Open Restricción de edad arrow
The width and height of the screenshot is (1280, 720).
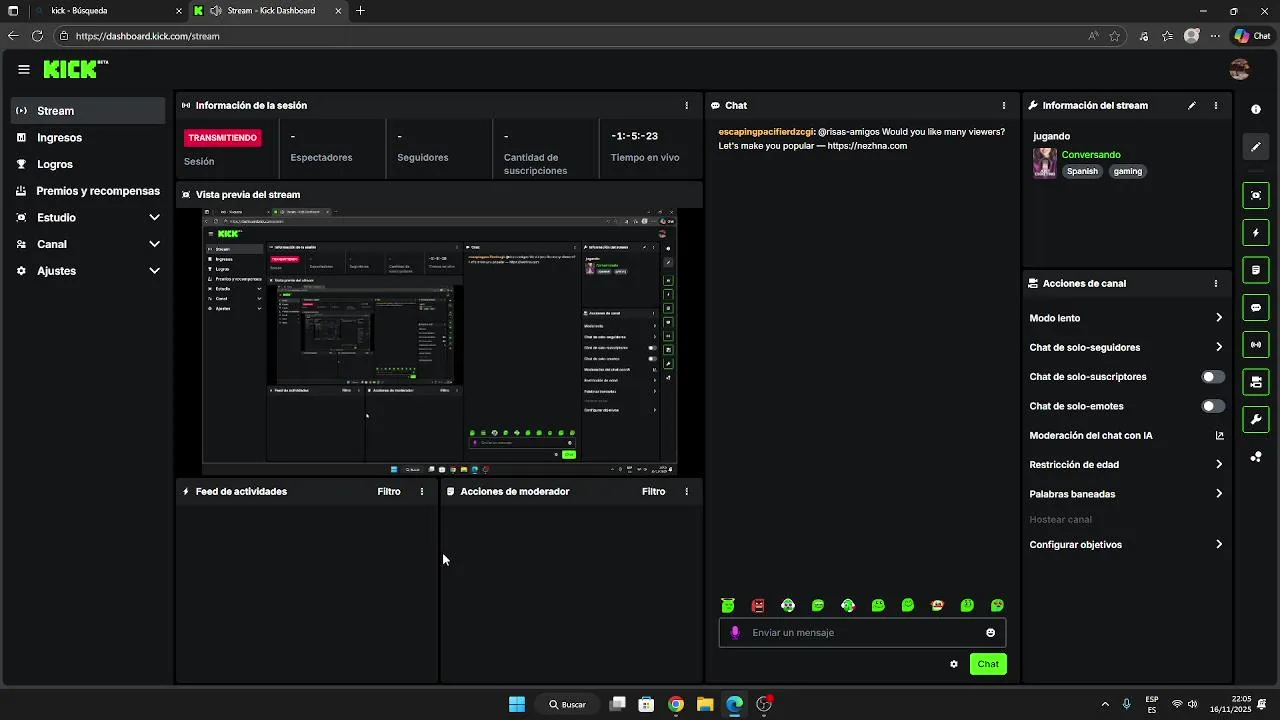coord(1219,464)
